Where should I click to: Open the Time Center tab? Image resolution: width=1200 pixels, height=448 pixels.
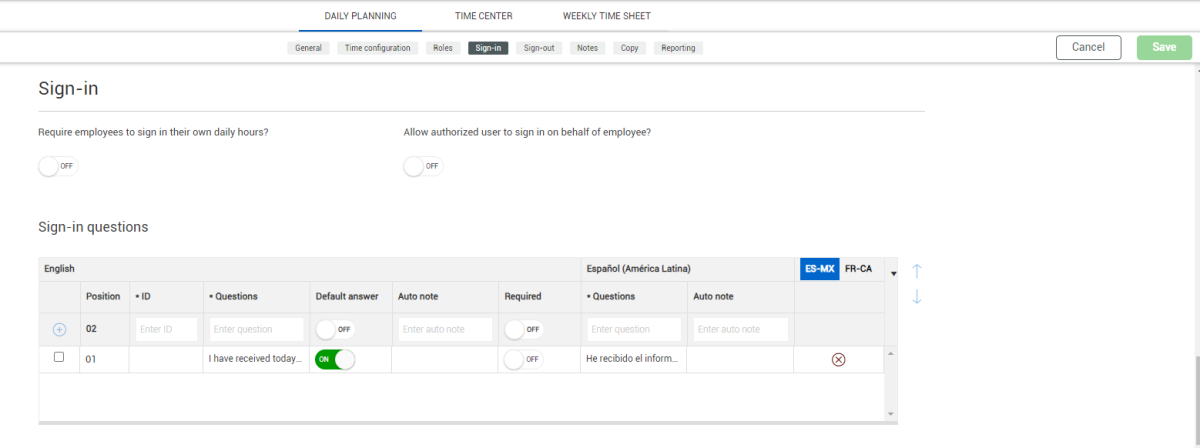(484, 16)
